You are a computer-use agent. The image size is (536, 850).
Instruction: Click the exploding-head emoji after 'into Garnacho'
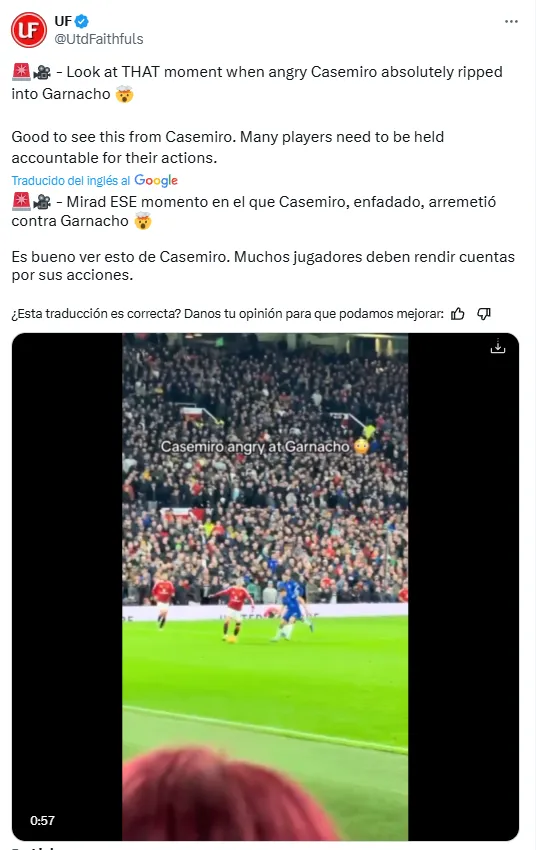[124, 94]
